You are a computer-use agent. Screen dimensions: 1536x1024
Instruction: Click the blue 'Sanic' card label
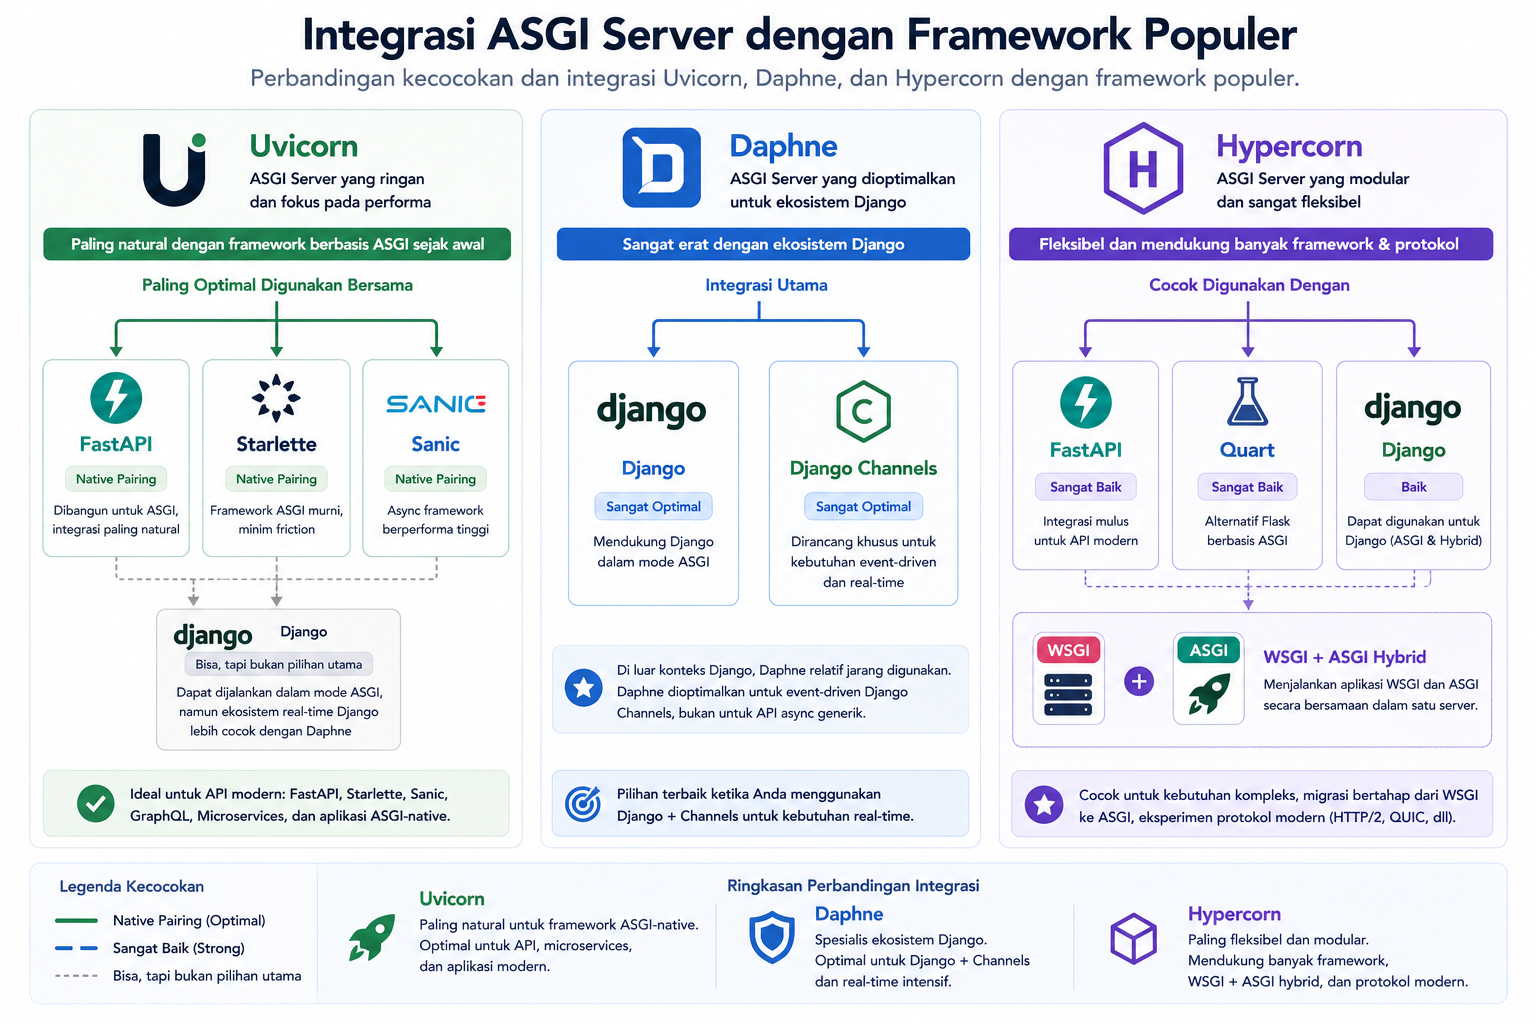pyautogui.click(x=436, y=444)
